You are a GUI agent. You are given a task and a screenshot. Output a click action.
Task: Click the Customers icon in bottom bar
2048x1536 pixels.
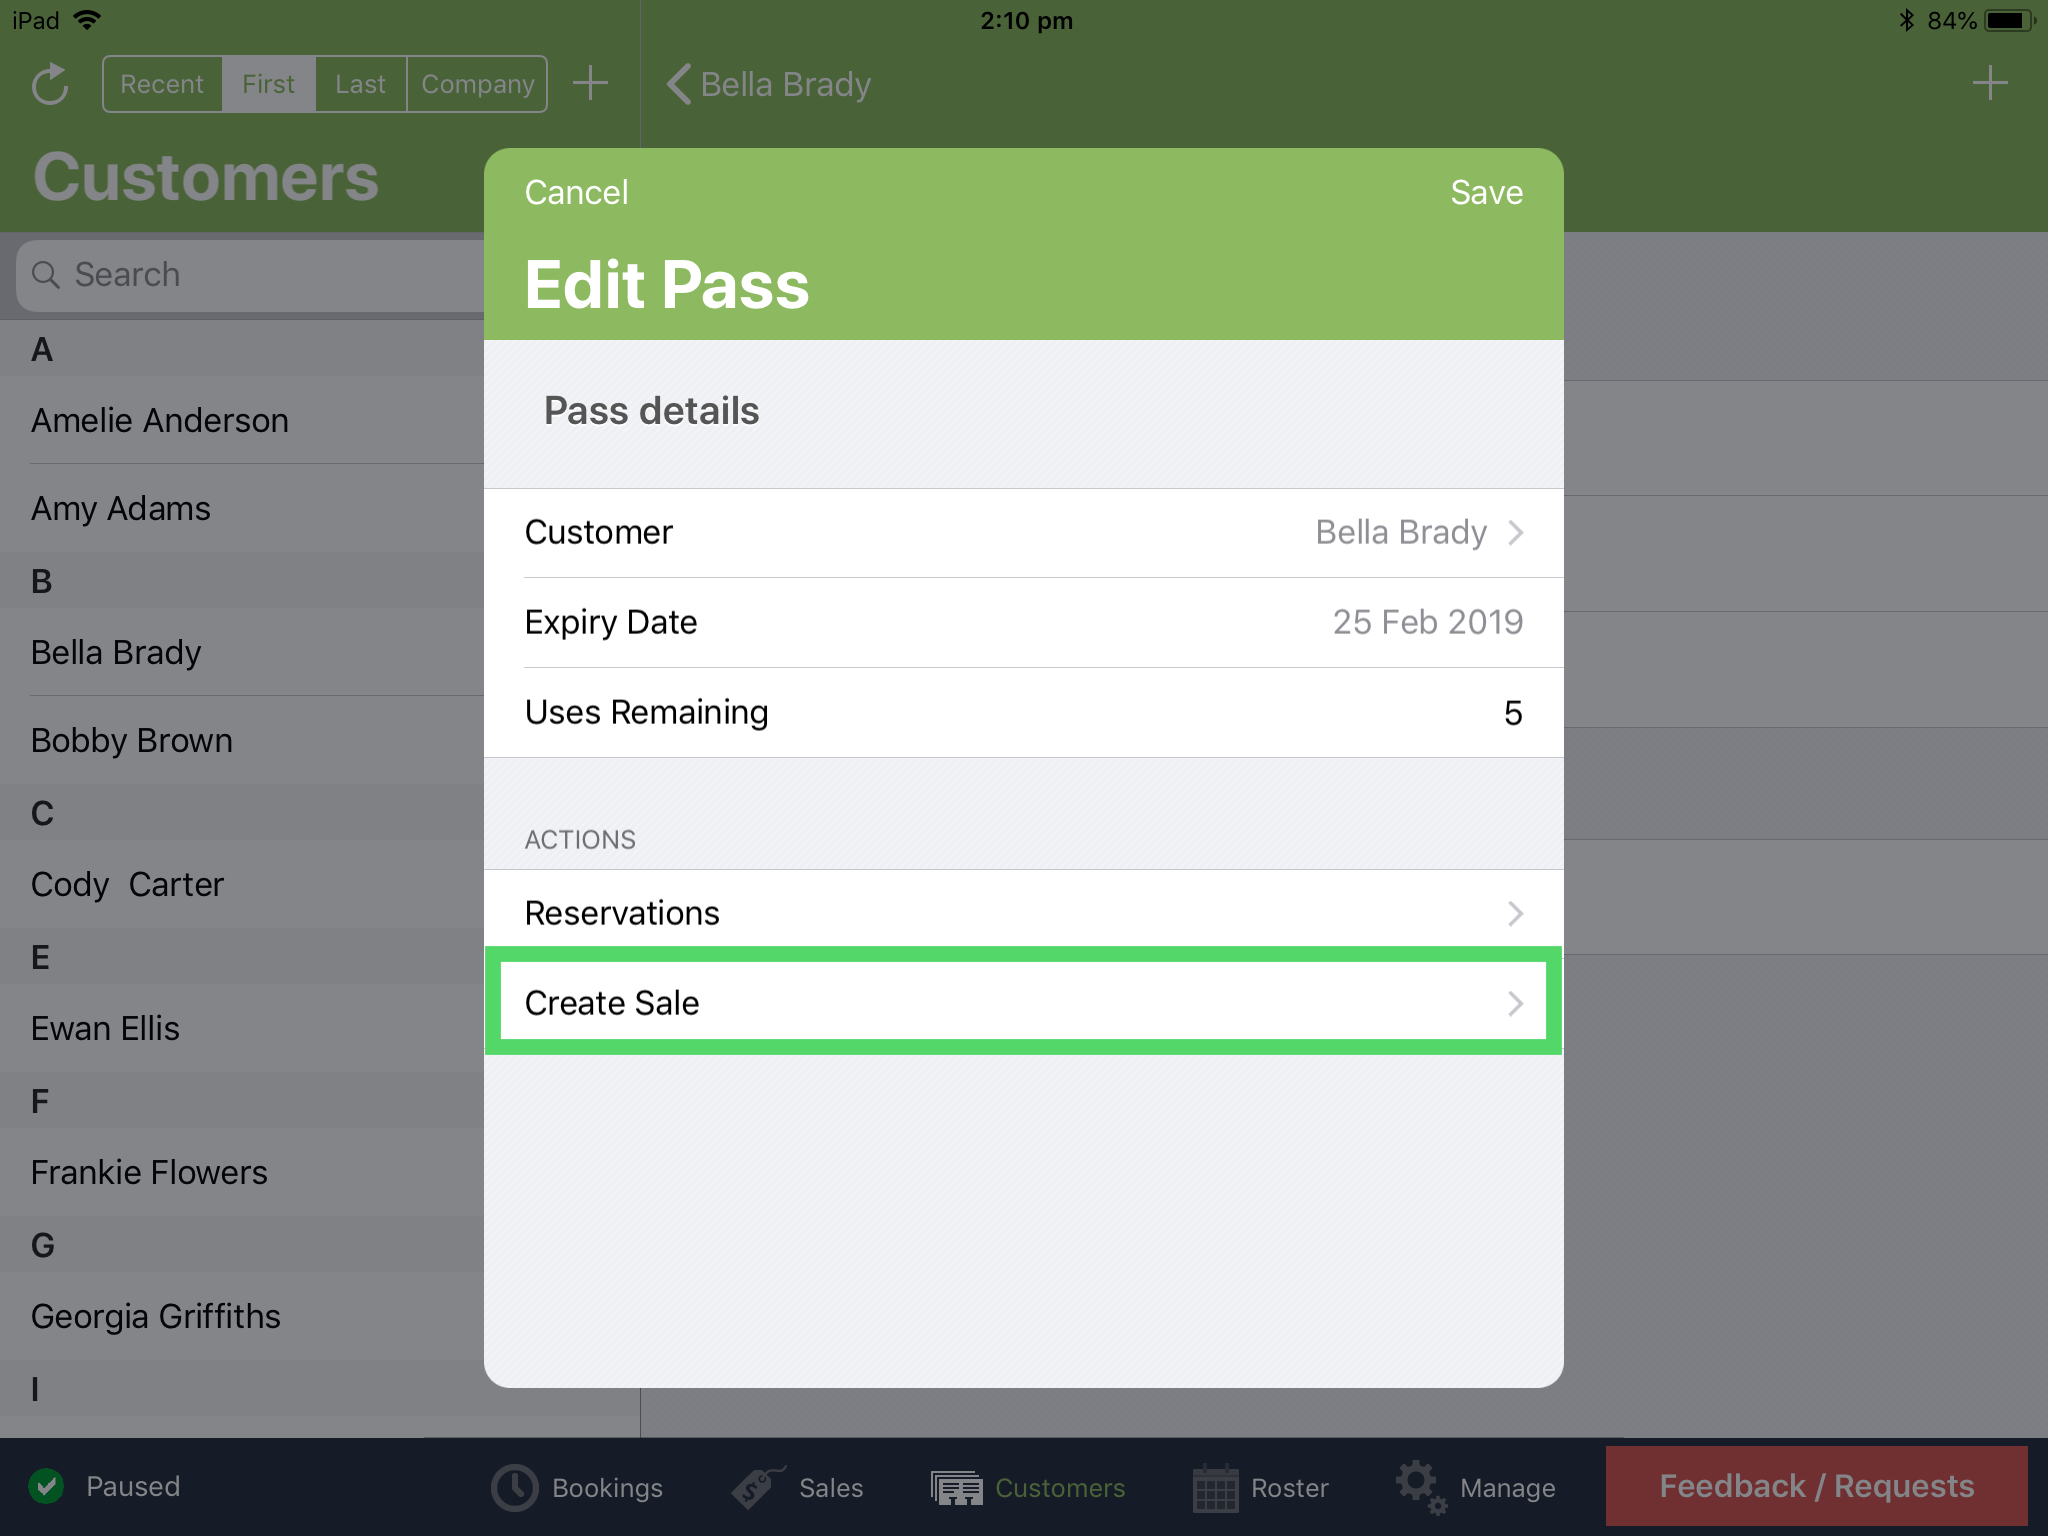click(957, 1487)
